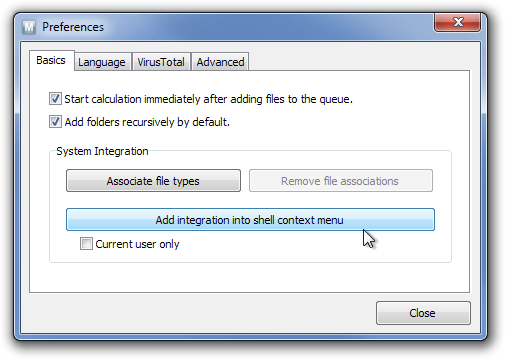Switch to the Basics tab
Screen dimensions: 506x360
point(51,61)
